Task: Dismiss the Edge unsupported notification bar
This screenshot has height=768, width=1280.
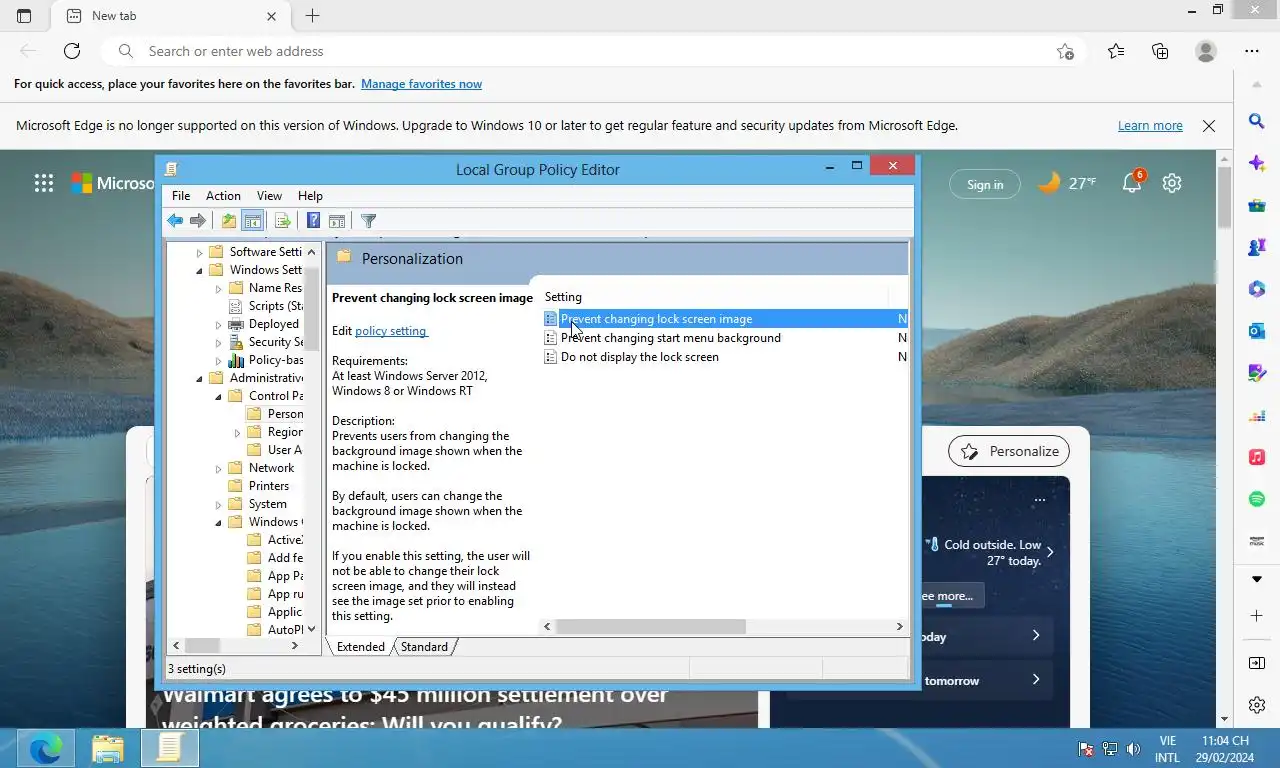Action: point(1209,126)
